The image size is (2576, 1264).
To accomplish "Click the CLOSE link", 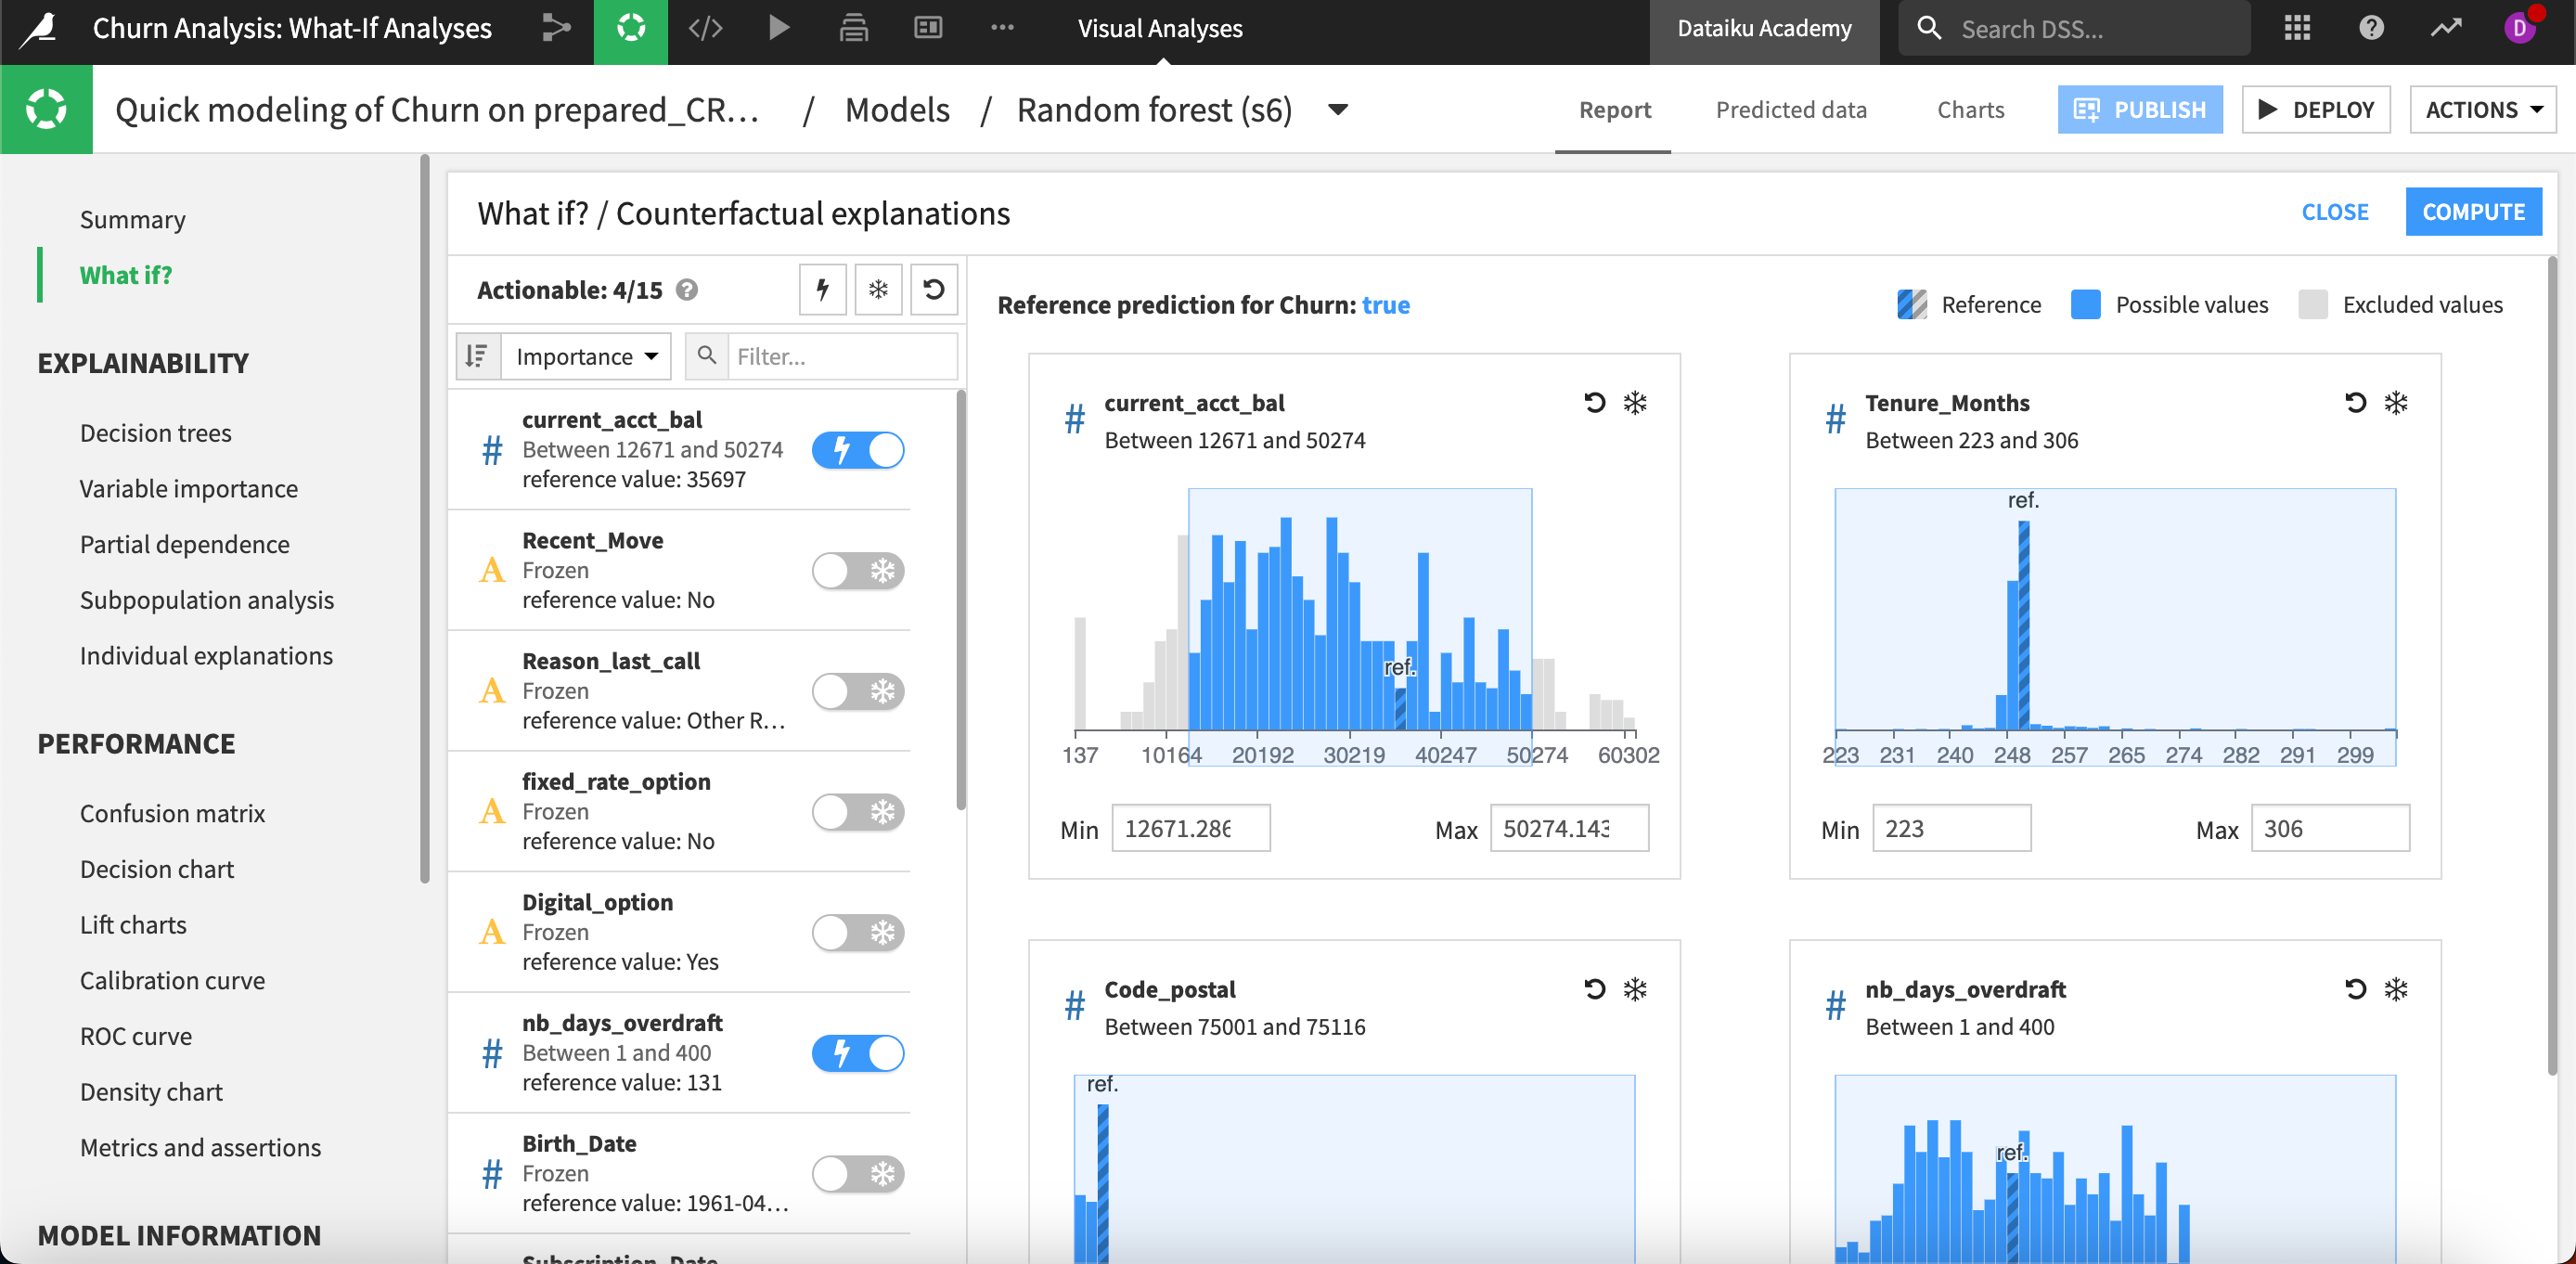I will (x=2335, y=212).
